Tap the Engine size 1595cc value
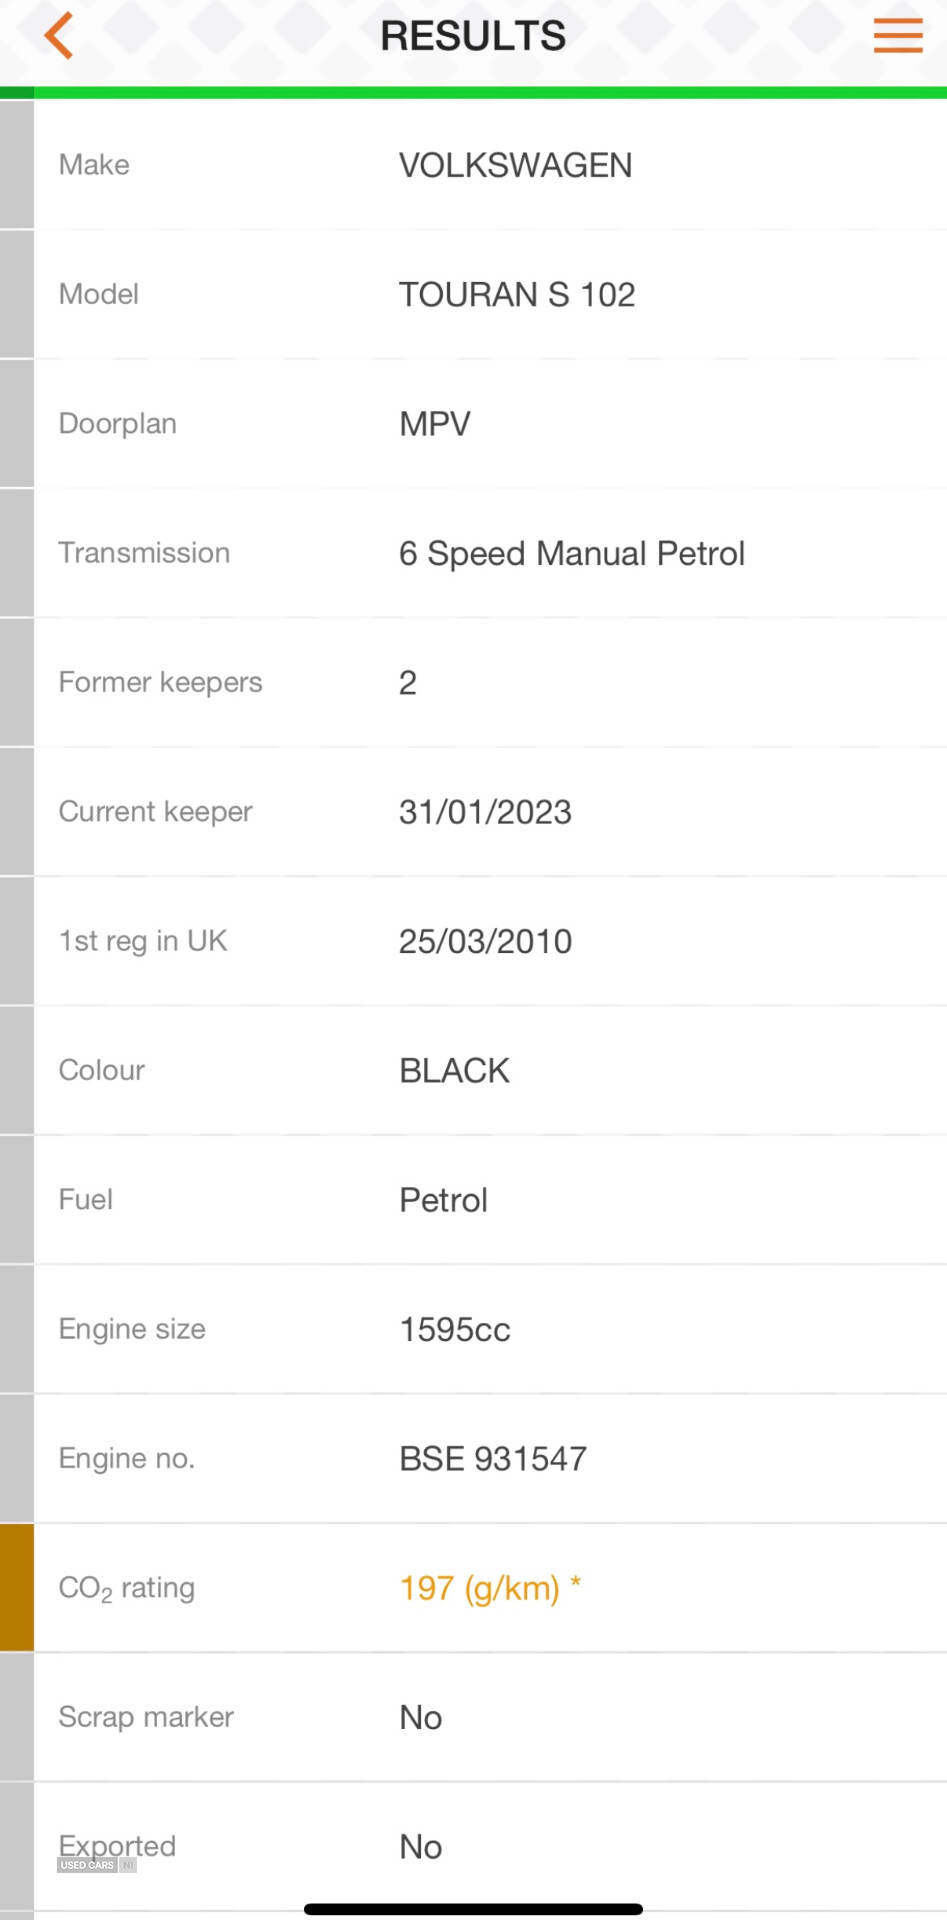 pyautogui.click(x=455, y=1329)
